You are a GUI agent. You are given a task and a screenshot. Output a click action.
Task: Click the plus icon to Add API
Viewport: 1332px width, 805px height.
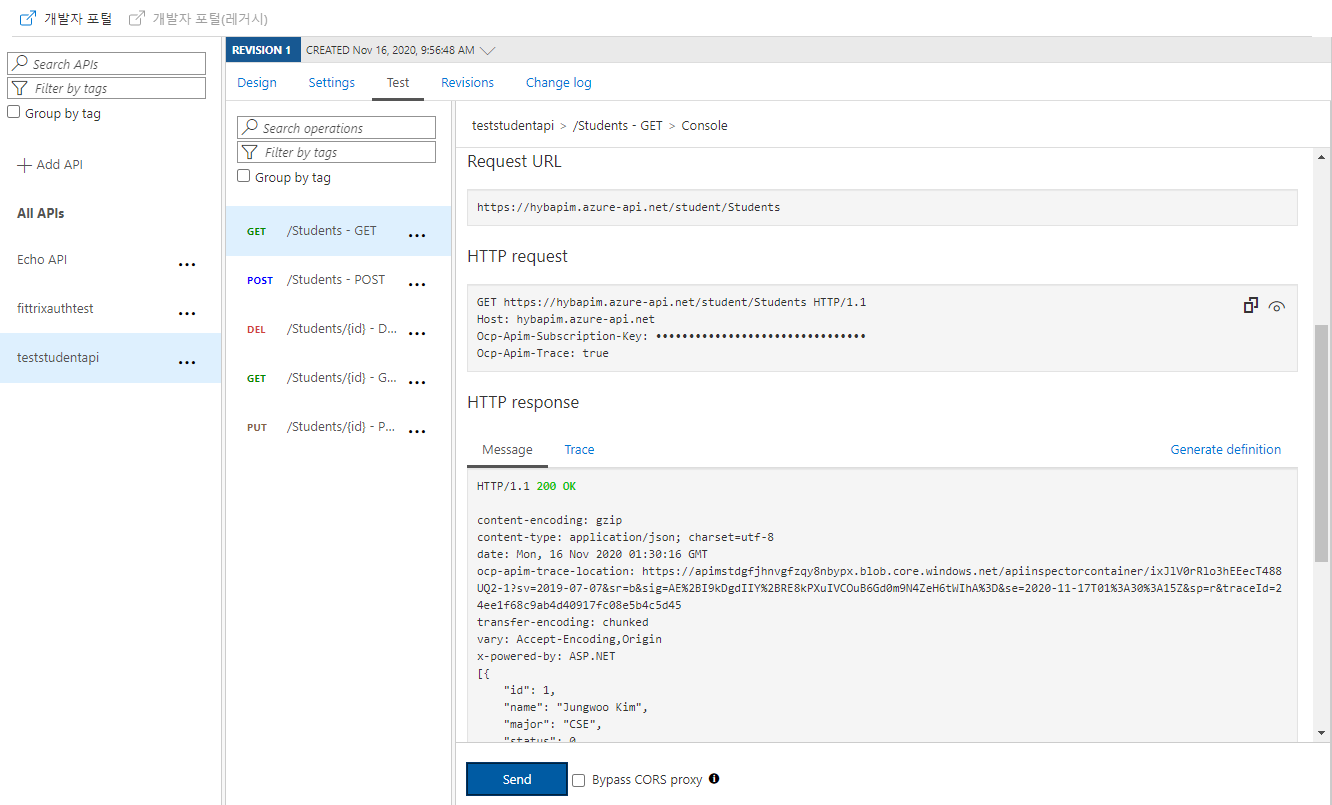click(x=25, y=165)
